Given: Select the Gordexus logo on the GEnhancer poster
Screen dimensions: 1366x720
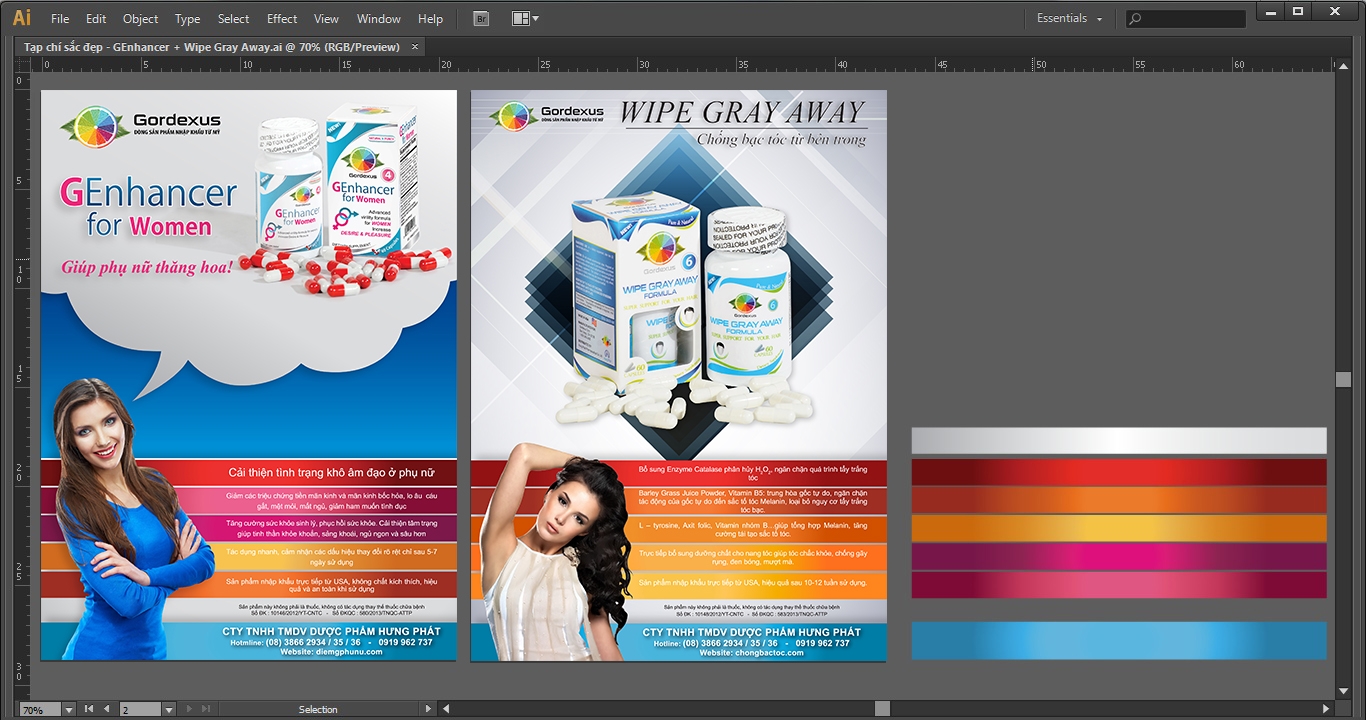Looking at the screenshot, I should tap(140, 126).
